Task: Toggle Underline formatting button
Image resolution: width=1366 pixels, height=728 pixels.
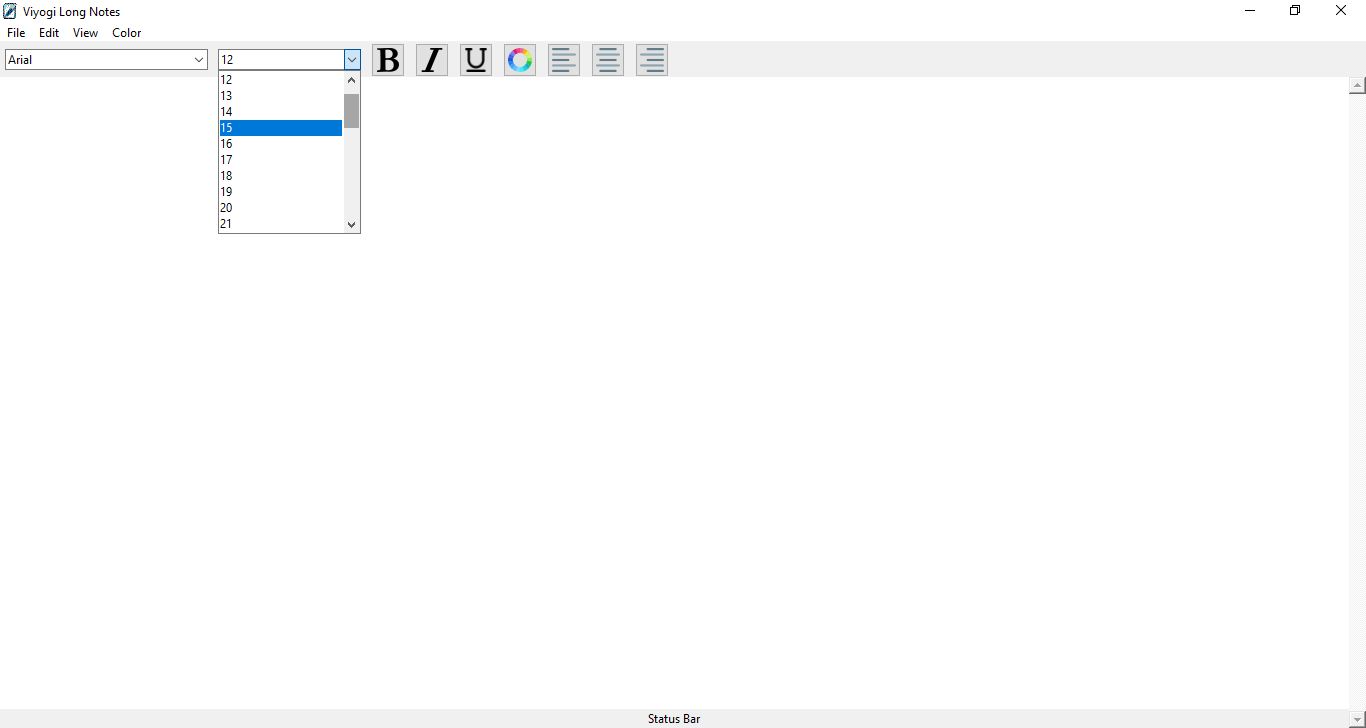Action: pos(476,60)
